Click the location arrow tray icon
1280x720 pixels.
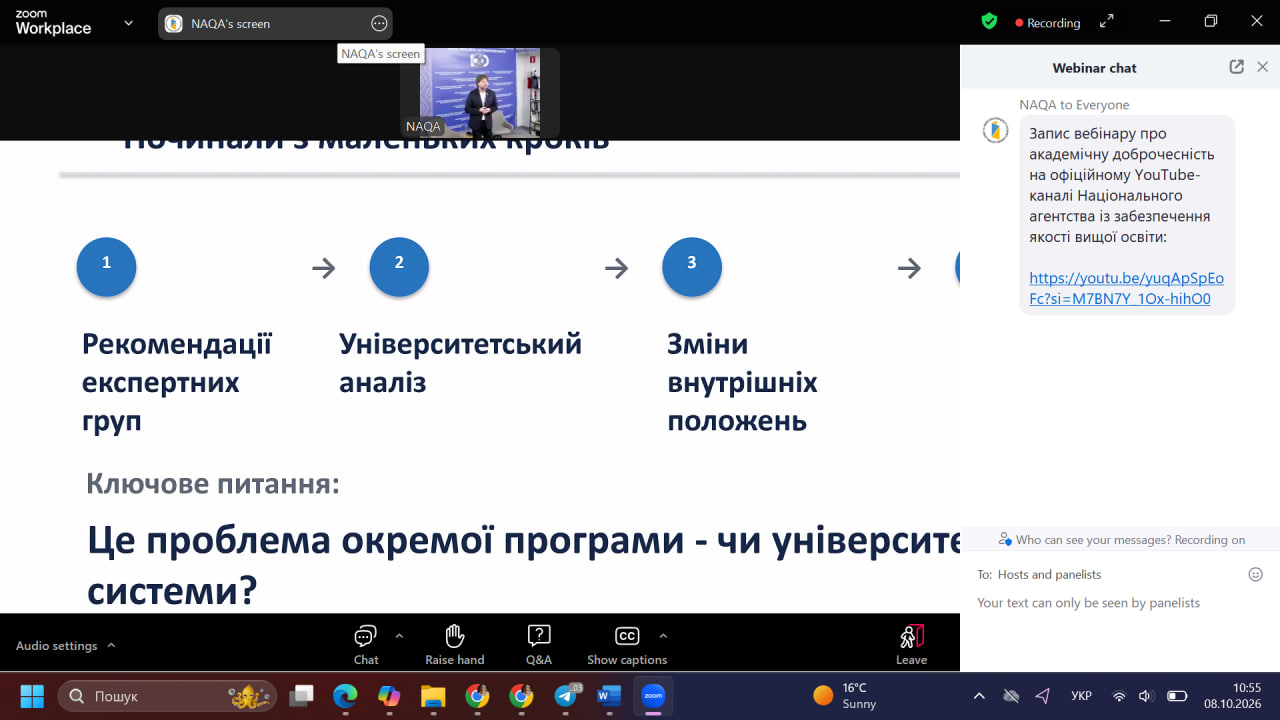click(x=1043, y=696)
